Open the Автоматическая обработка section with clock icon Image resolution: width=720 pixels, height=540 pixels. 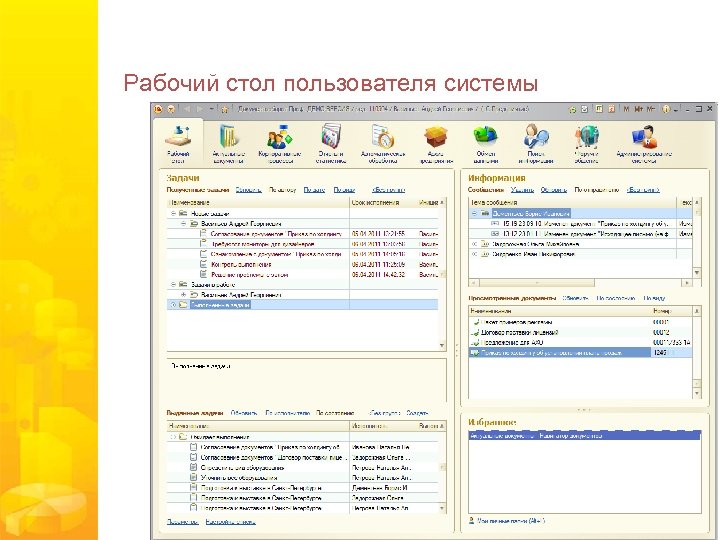(x=383, y=143)
